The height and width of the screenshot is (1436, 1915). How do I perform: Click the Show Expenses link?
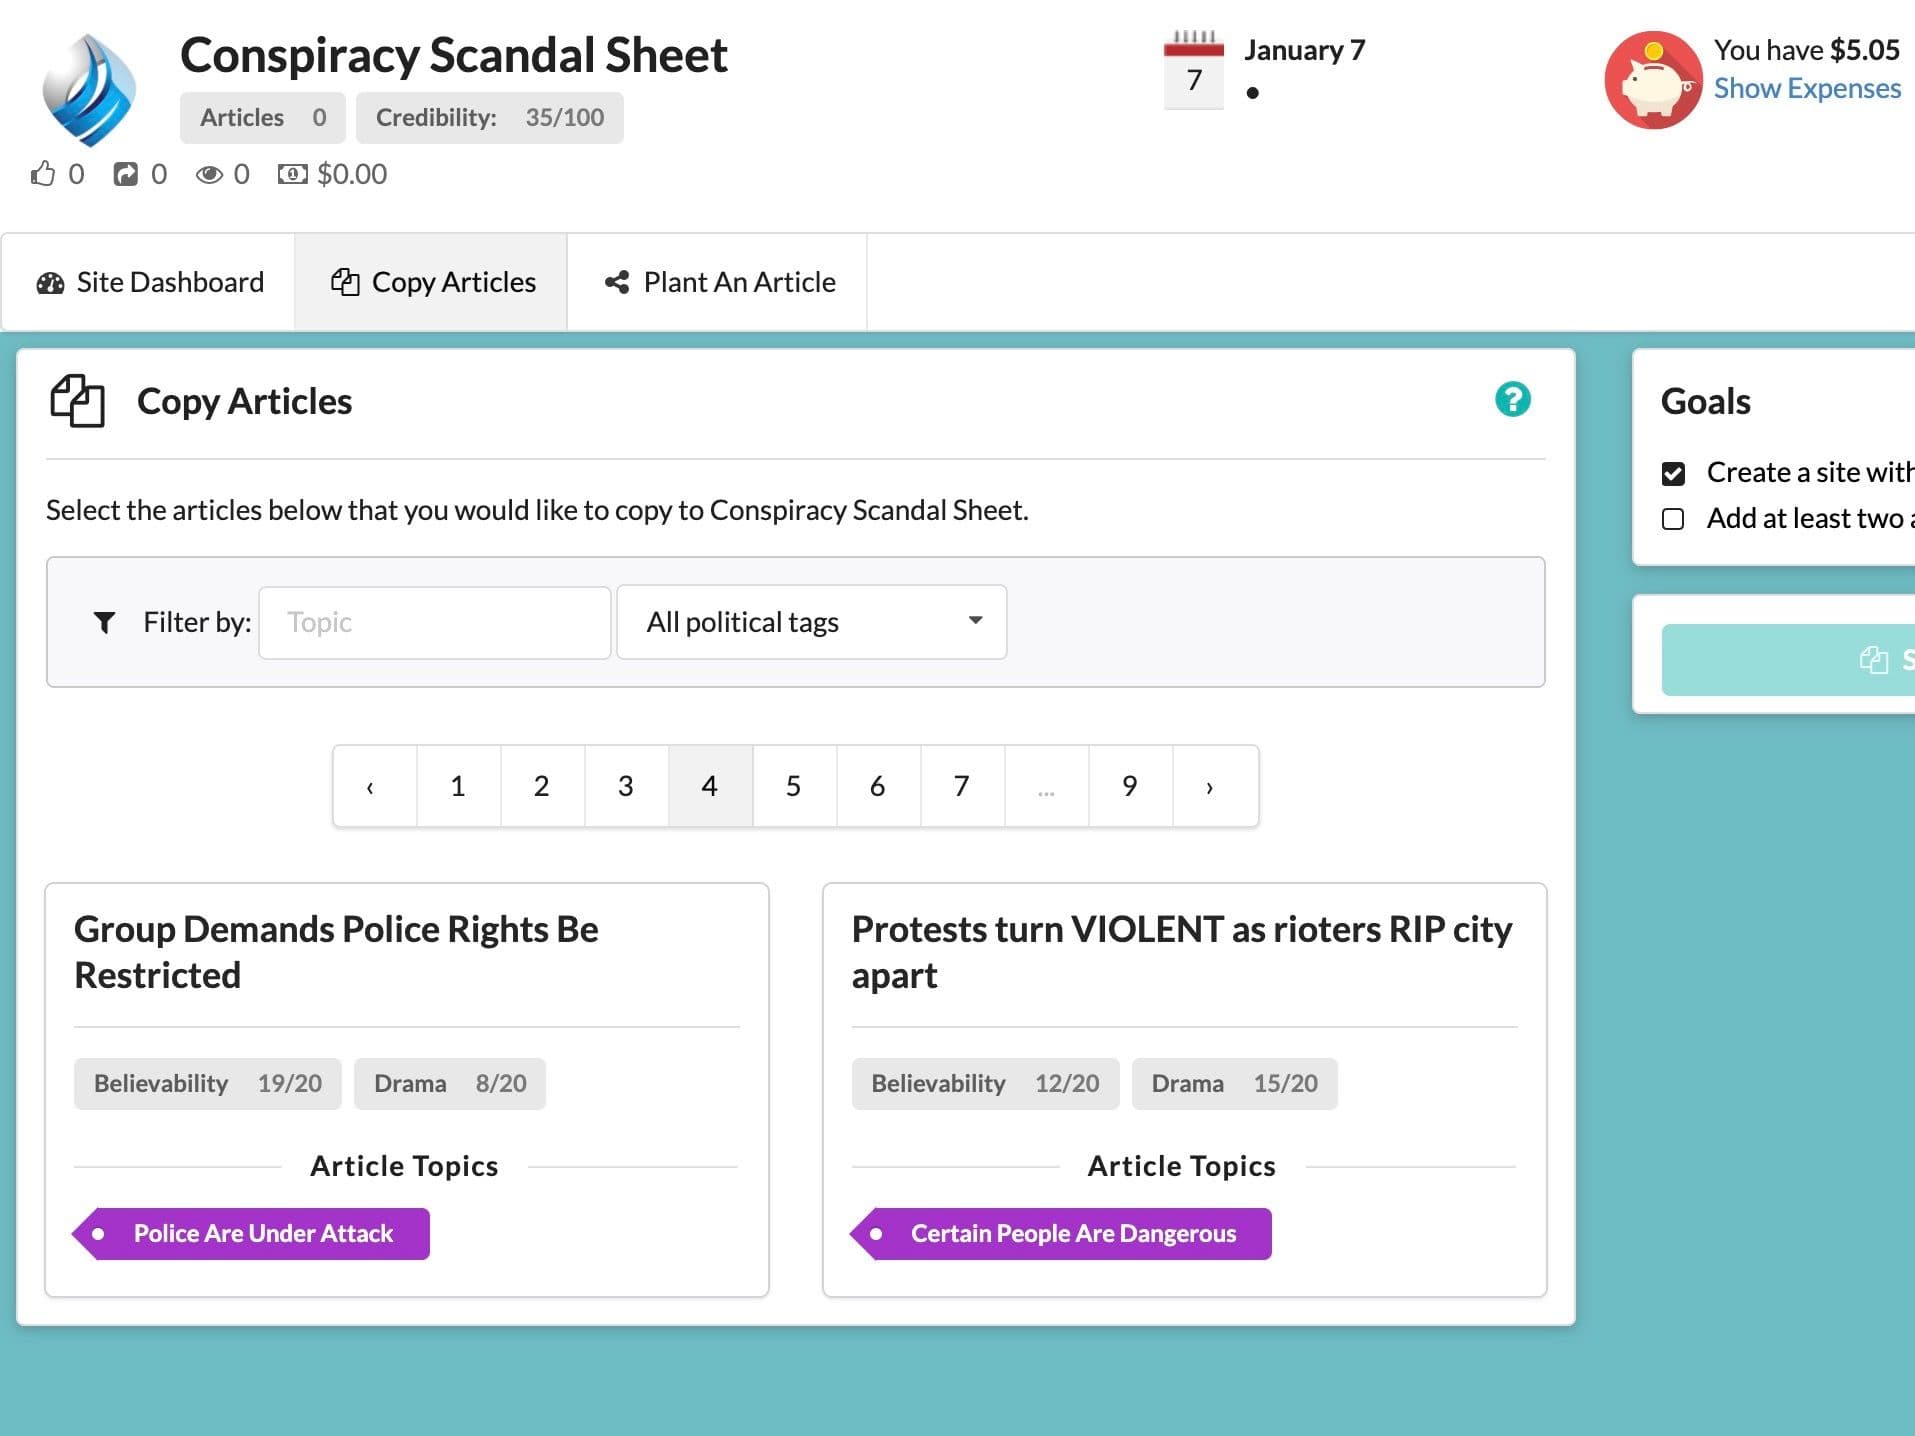(1807, 88)
